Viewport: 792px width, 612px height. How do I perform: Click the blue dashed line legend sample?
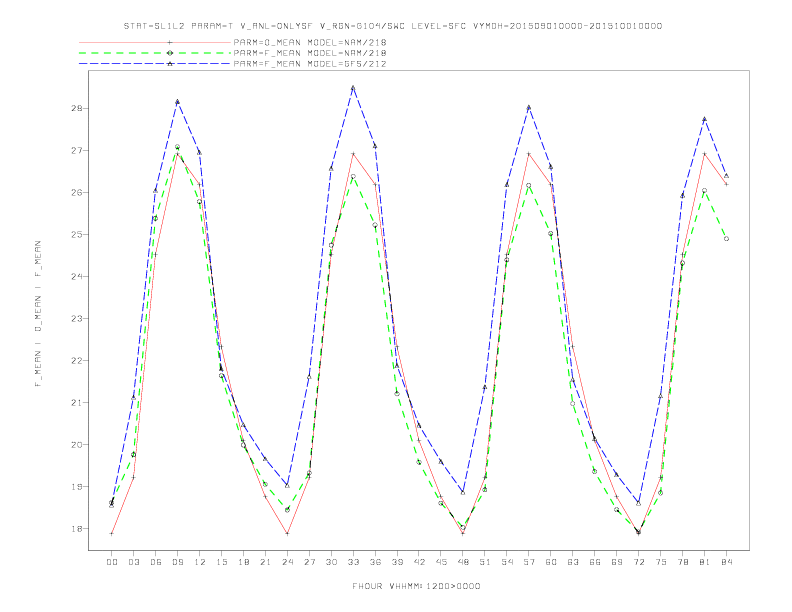tap(155, 64)
